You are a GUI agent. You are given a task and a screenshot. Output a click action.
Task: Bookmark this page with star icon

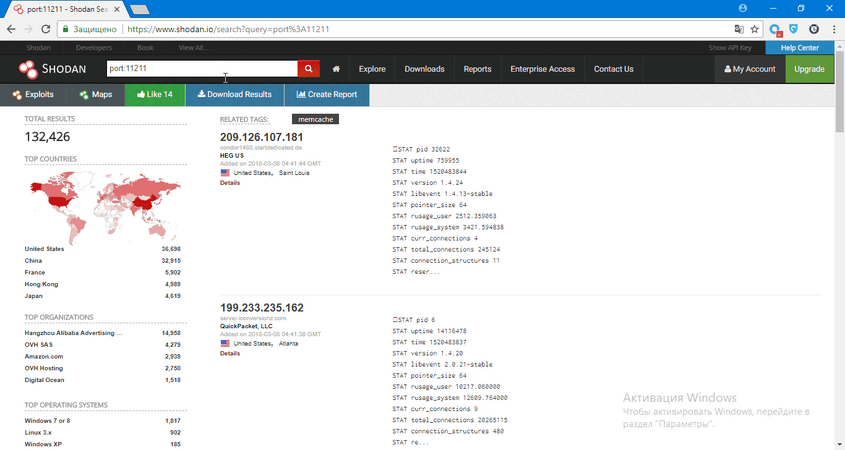pyautogui.click(x=755, y=29)
